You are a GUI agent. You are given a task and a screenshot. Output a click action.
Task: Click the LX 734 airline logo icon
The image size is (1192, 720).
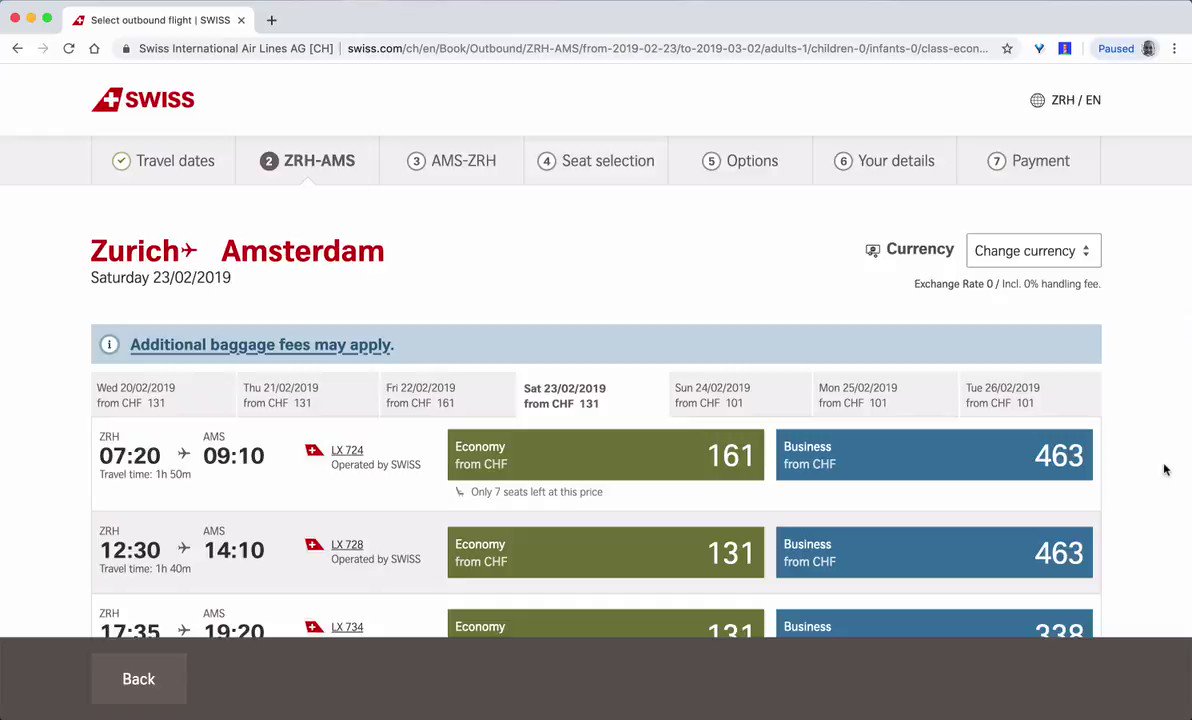click(x=314, y=626)
